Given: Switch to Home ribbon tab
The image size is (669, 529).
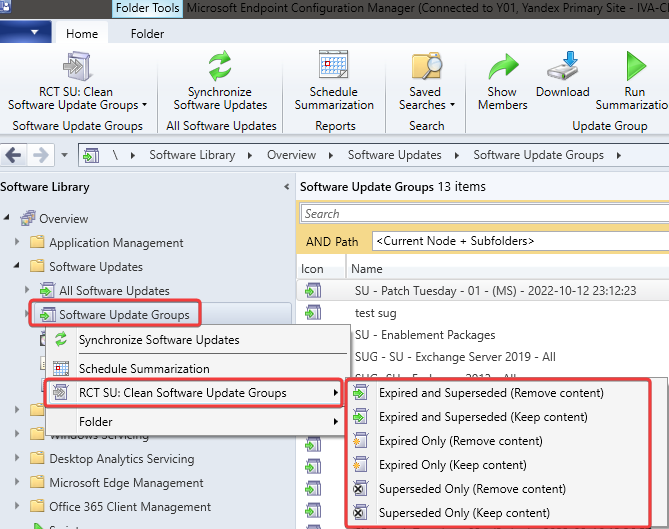Looking at the screenshot, I should 82,34.
